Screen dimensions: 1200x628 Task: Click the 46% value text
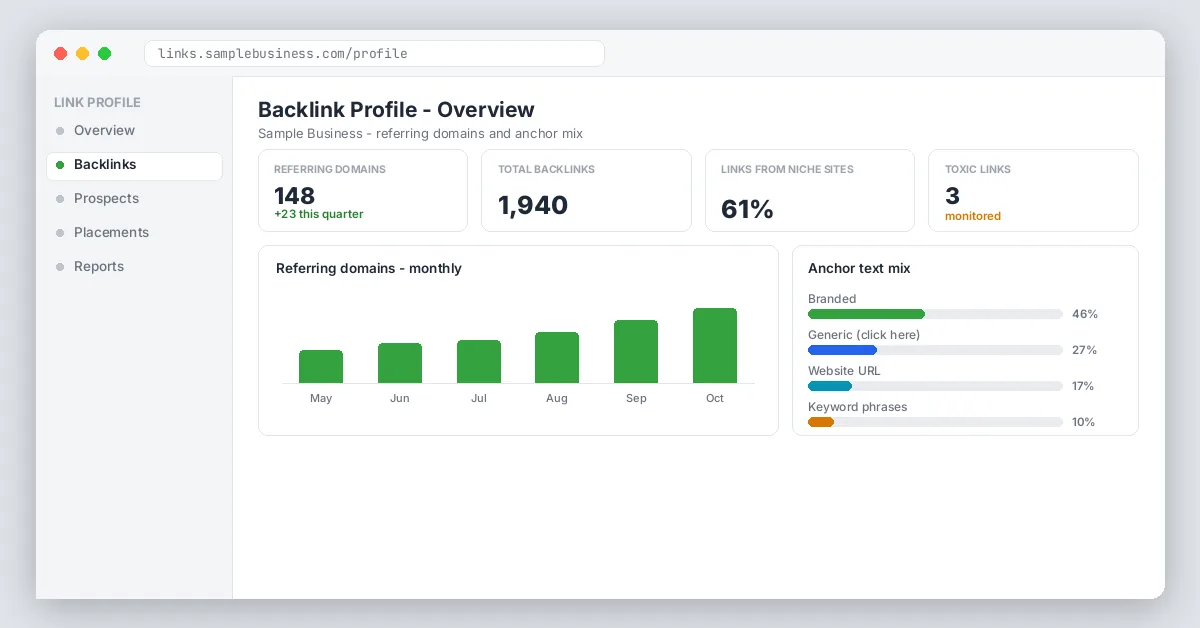pyautogui.click(x=1085, y=314)
